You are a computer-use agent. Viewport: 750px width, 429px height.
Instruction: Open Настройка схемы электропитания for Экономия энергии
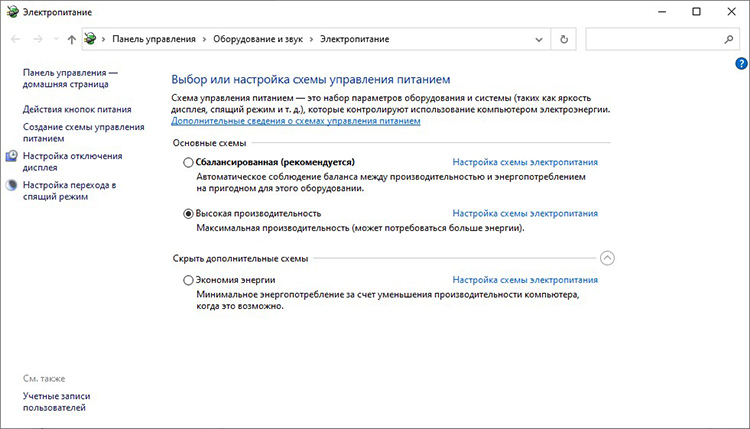click(525, 280)
